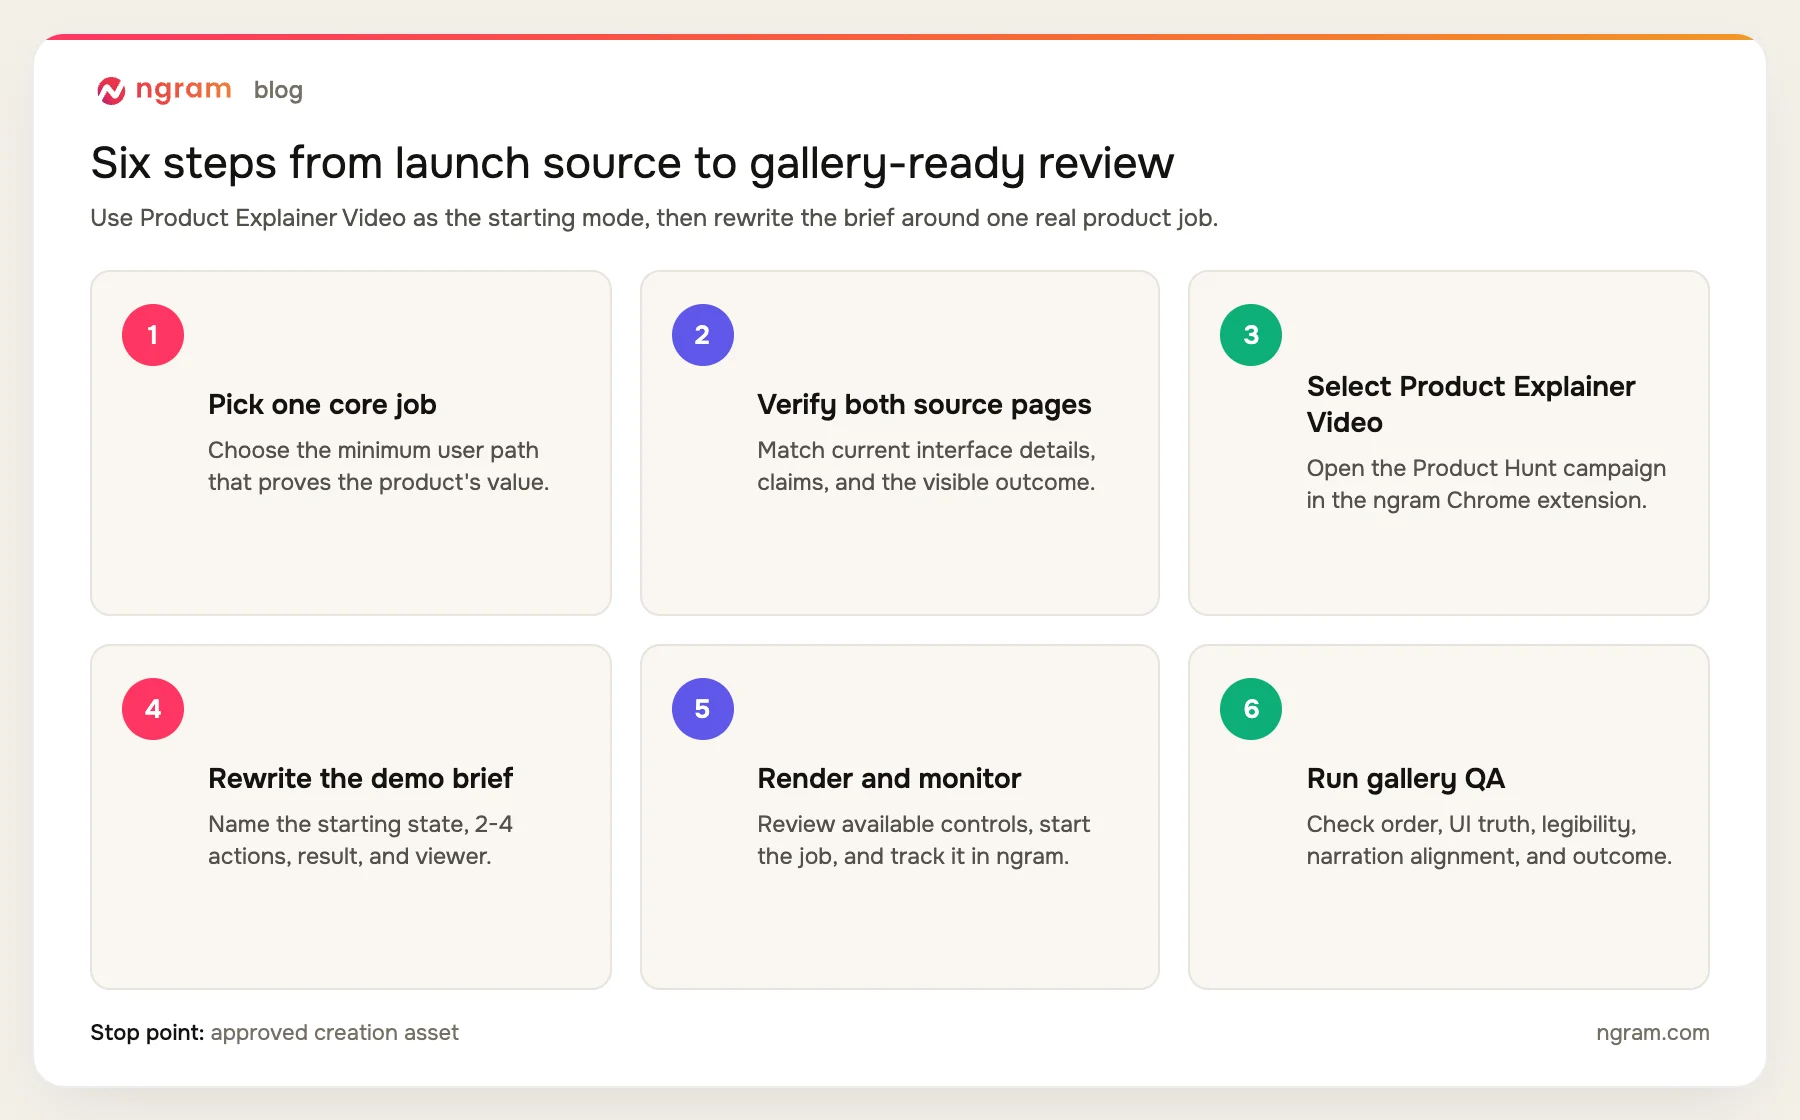Image resolution: width=1800 pixels, height=1120 pixels.
Task: Click the 'Pick one core job' heading
Action: point(322,404)
